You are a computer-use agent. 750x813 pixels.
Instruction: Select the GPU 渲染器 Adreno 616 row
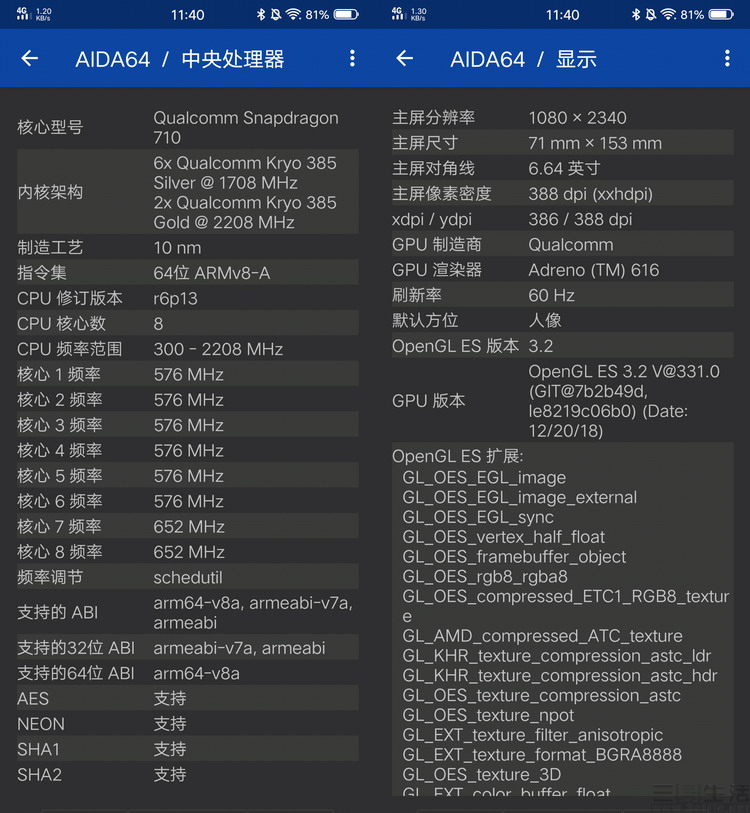coord(562,270)
